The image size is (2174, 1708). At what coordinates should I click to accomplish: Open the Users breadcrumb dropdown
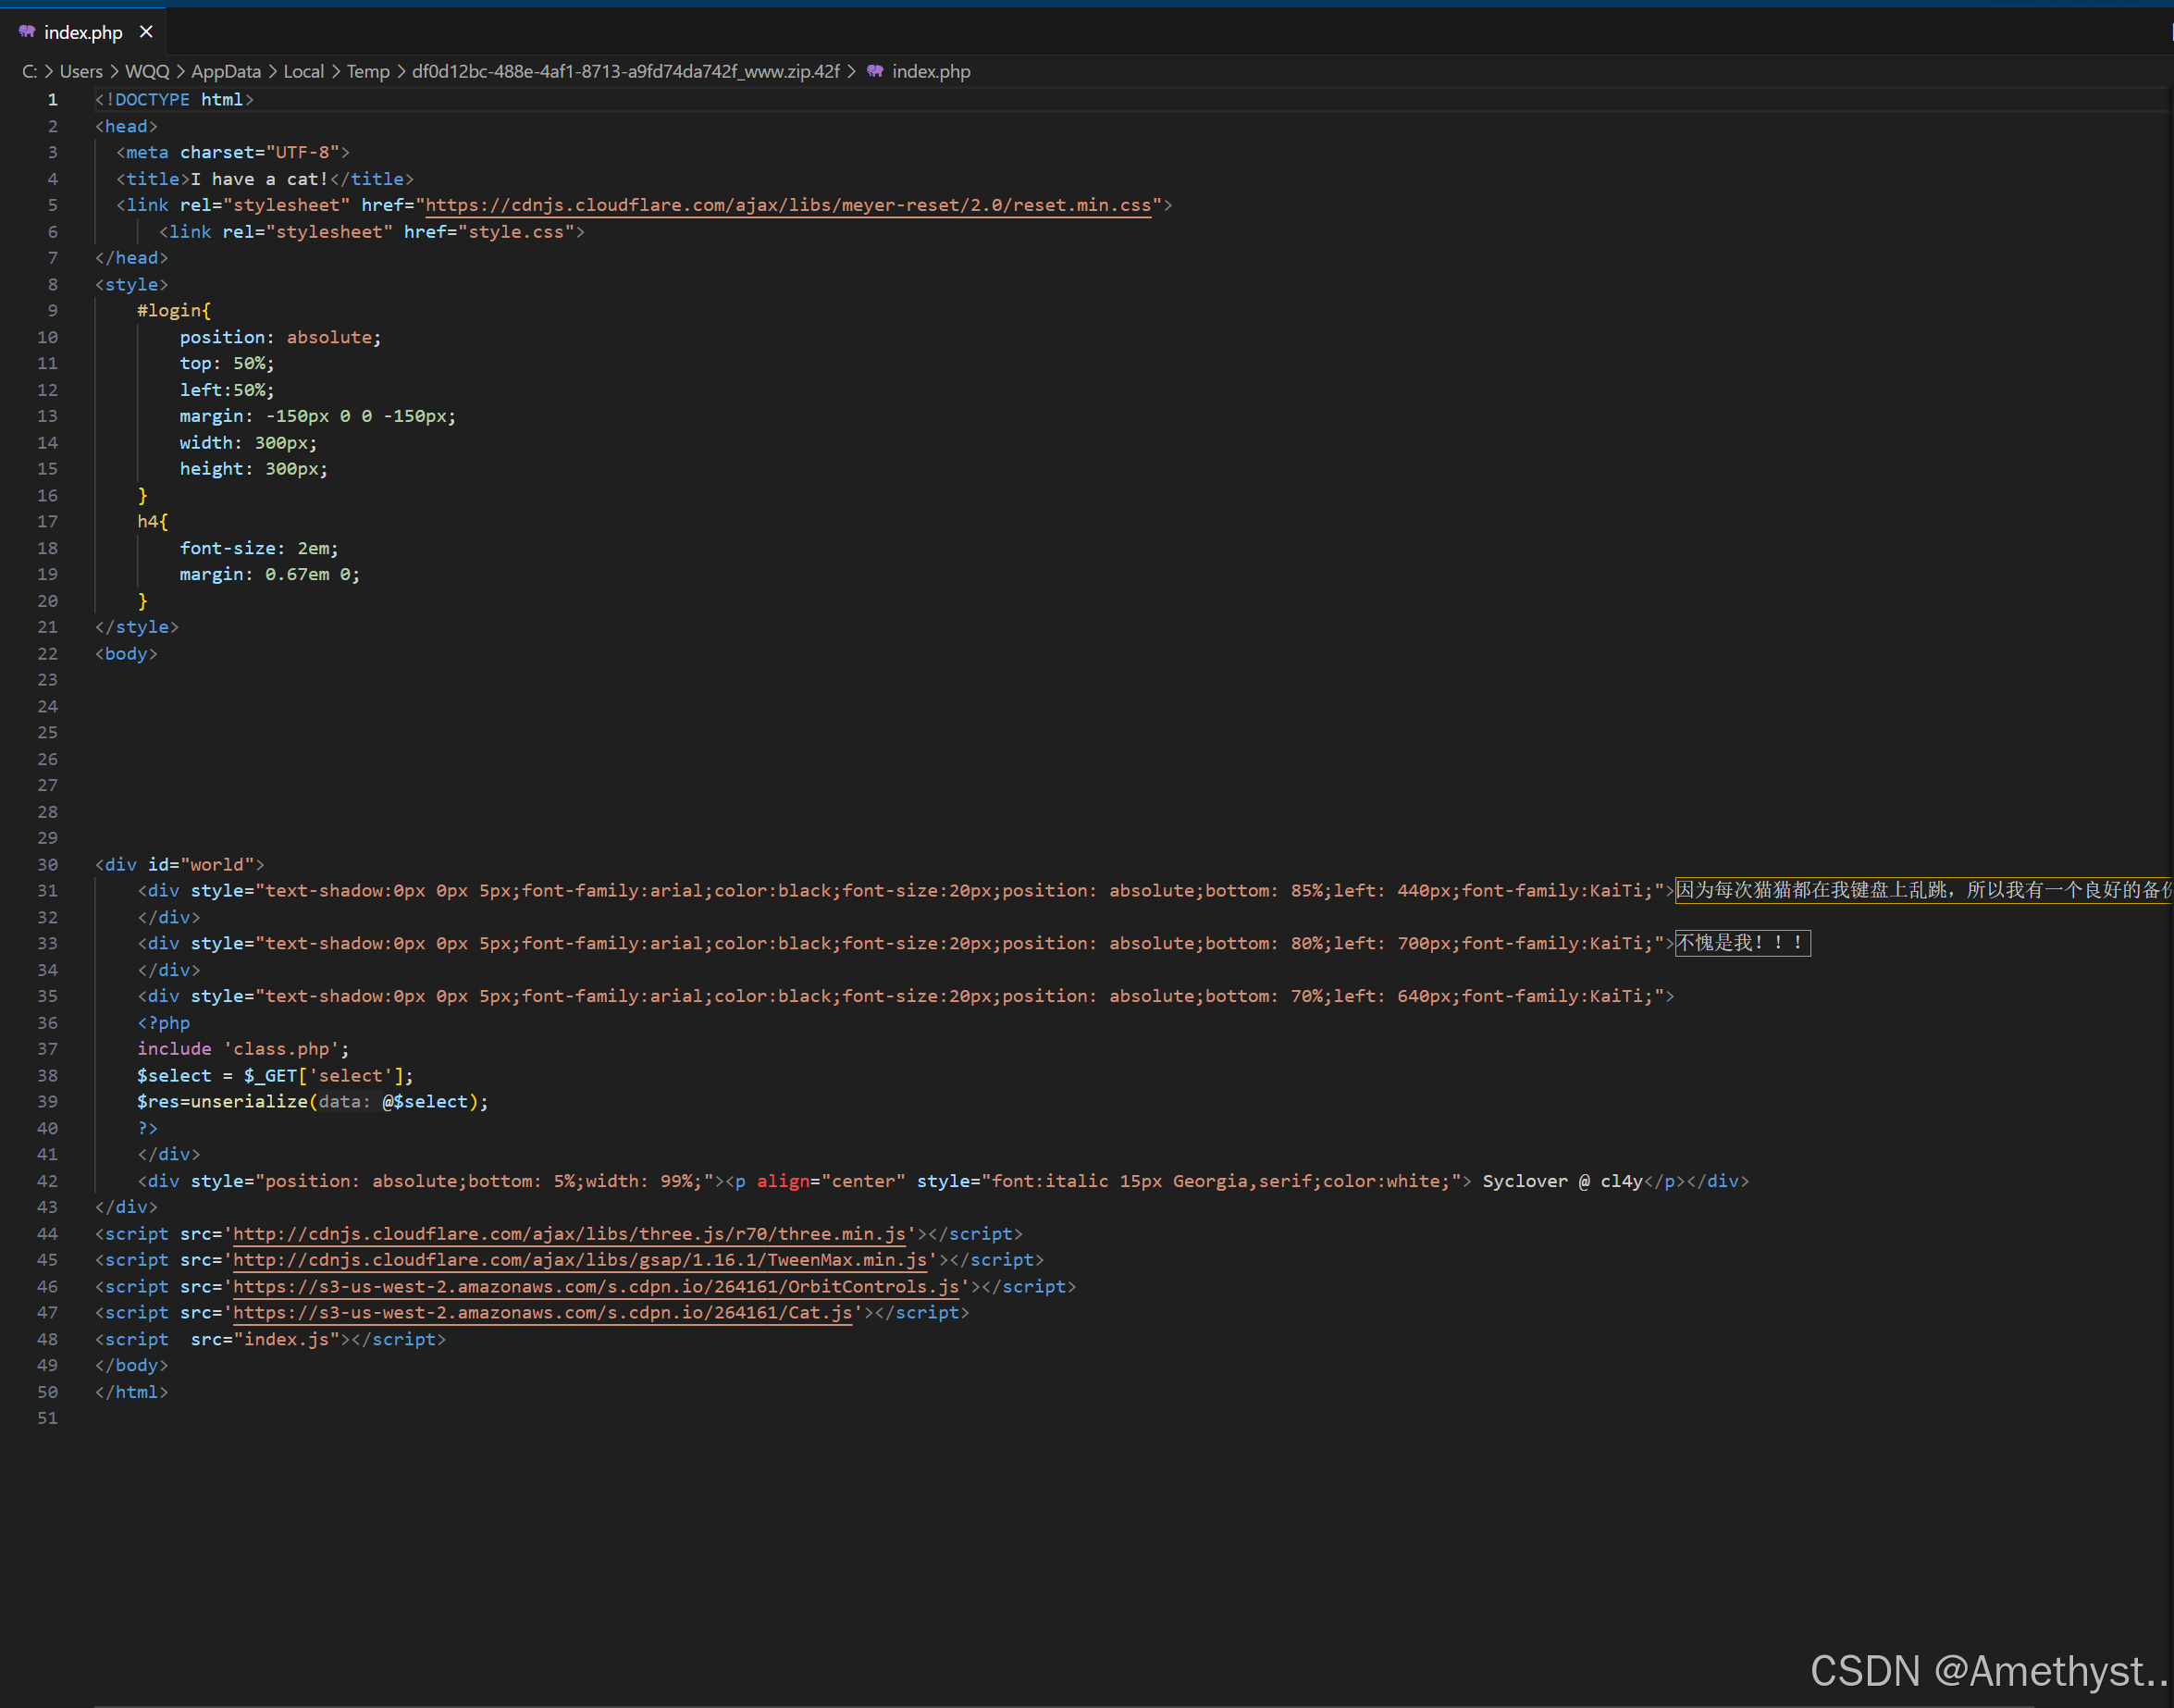(x=81, y=71)
